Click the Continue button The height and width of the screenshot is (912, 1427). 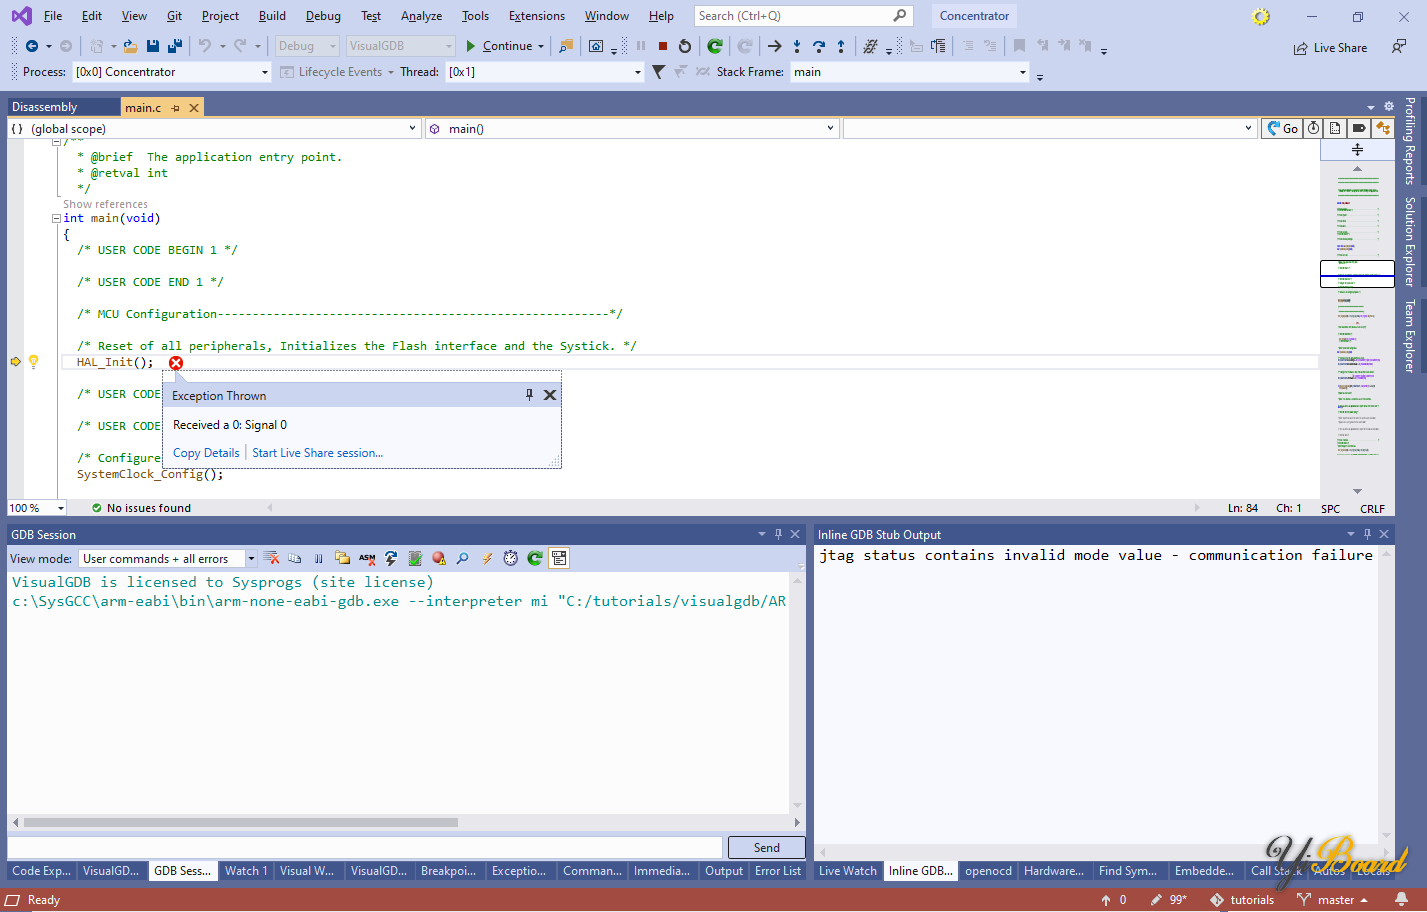(499, 46)
